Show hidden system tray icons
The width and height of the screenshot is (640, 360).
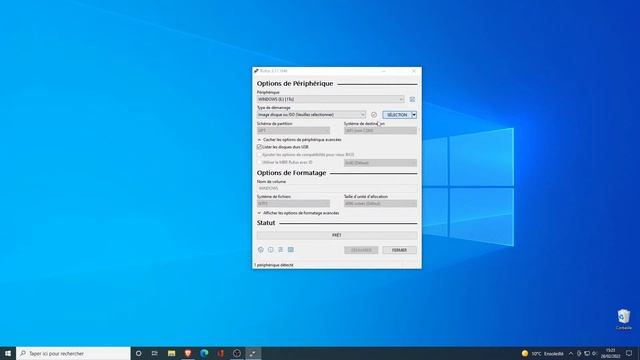click(571, 353)
